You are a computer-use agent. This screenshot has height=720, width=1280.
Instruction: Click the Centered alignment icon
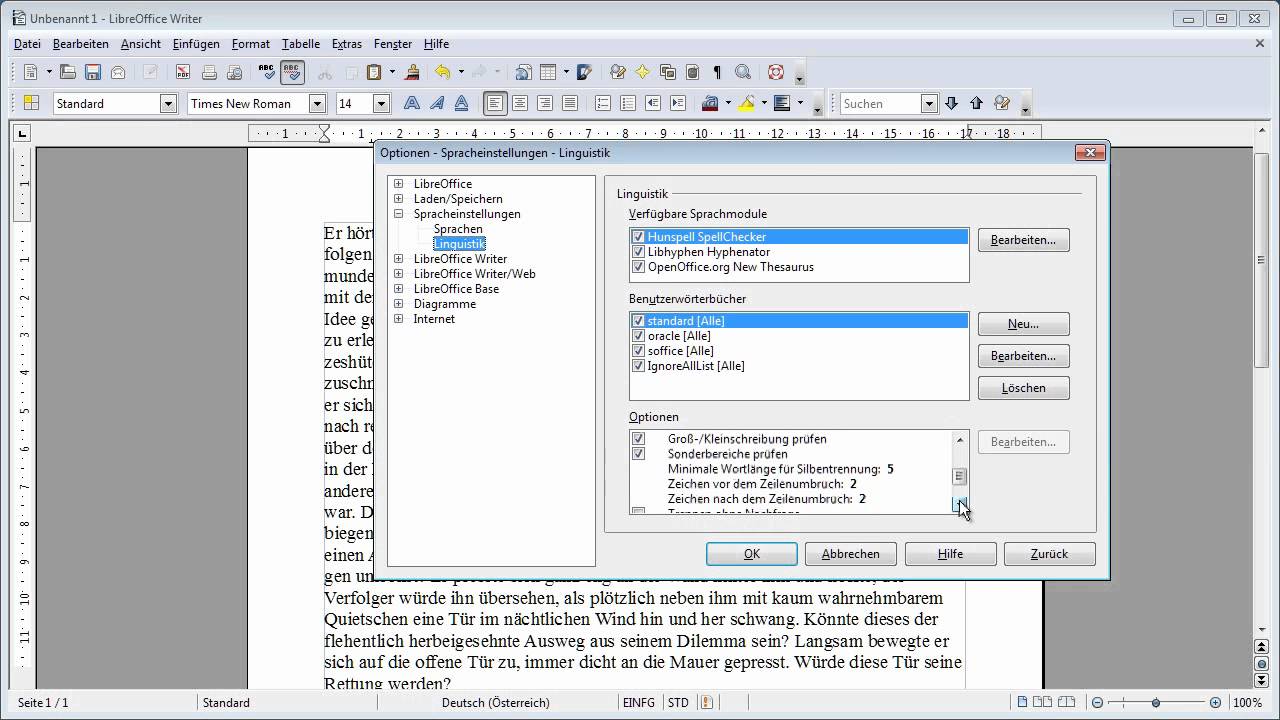coord(520,103)
